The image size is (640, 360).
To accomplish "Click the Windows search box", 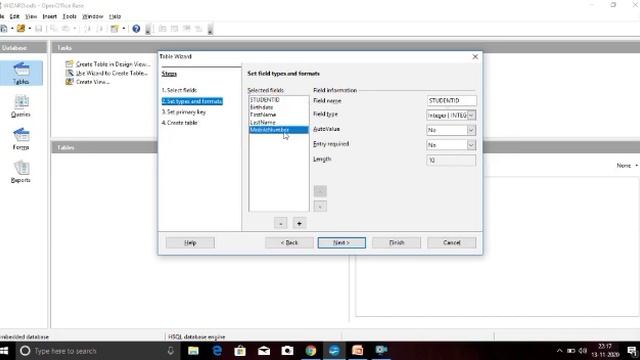I will 98,351.
